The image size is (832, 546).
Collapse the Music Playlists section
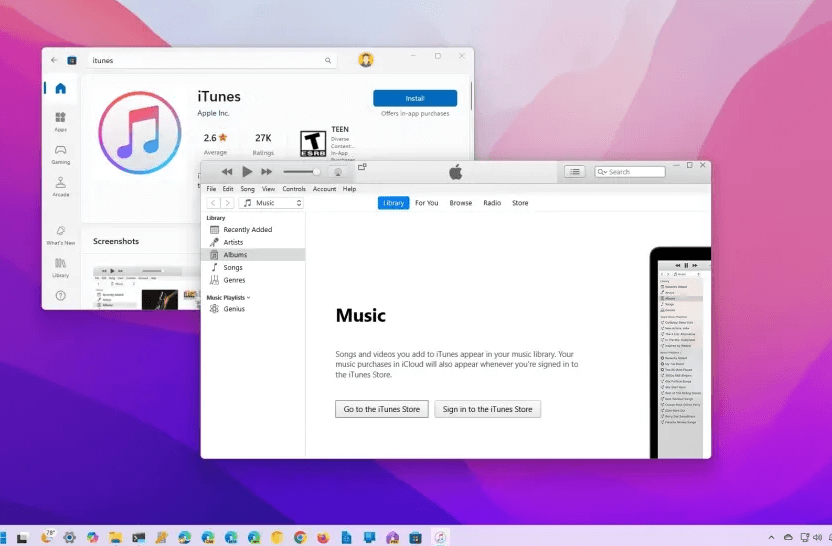[228, 297]
